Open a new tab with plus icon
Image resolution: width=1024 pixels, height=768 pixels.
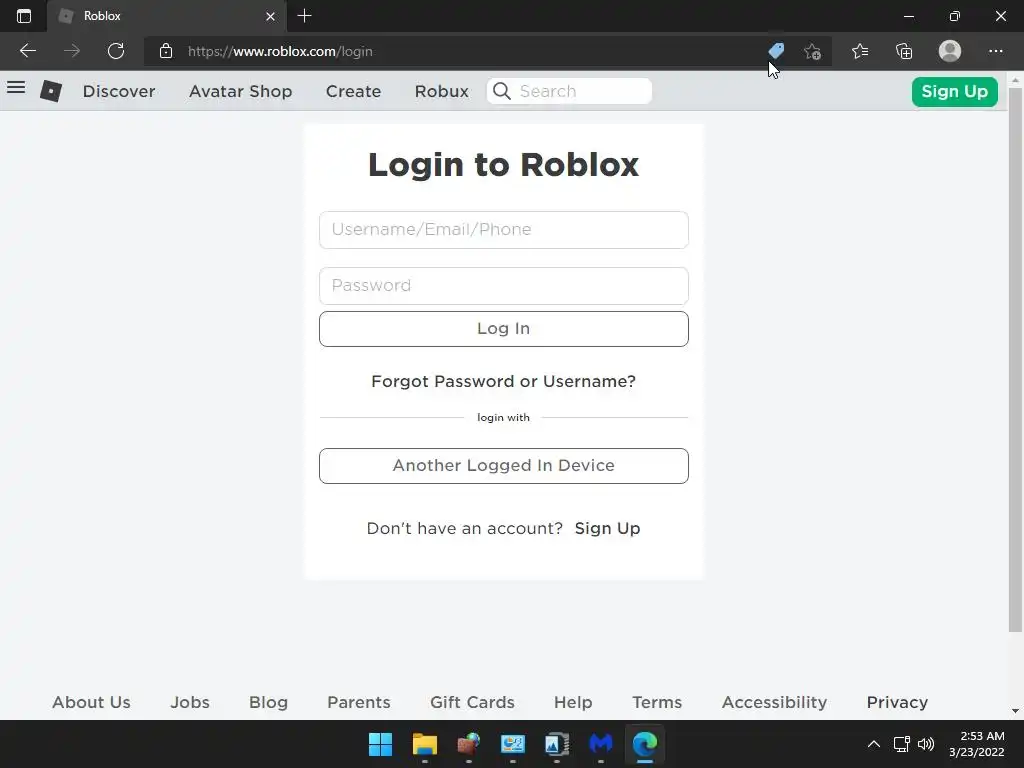pyautogui.click(x=304, y=16)
